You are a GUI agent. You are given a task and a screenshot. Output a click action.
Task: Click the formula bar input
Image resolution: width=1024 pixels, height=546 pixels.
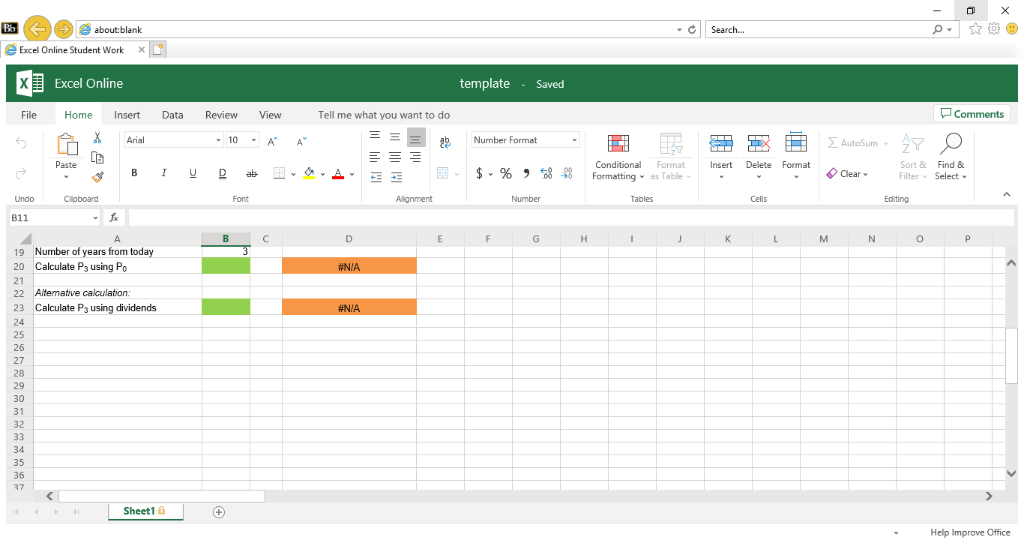tap(569, 217)
